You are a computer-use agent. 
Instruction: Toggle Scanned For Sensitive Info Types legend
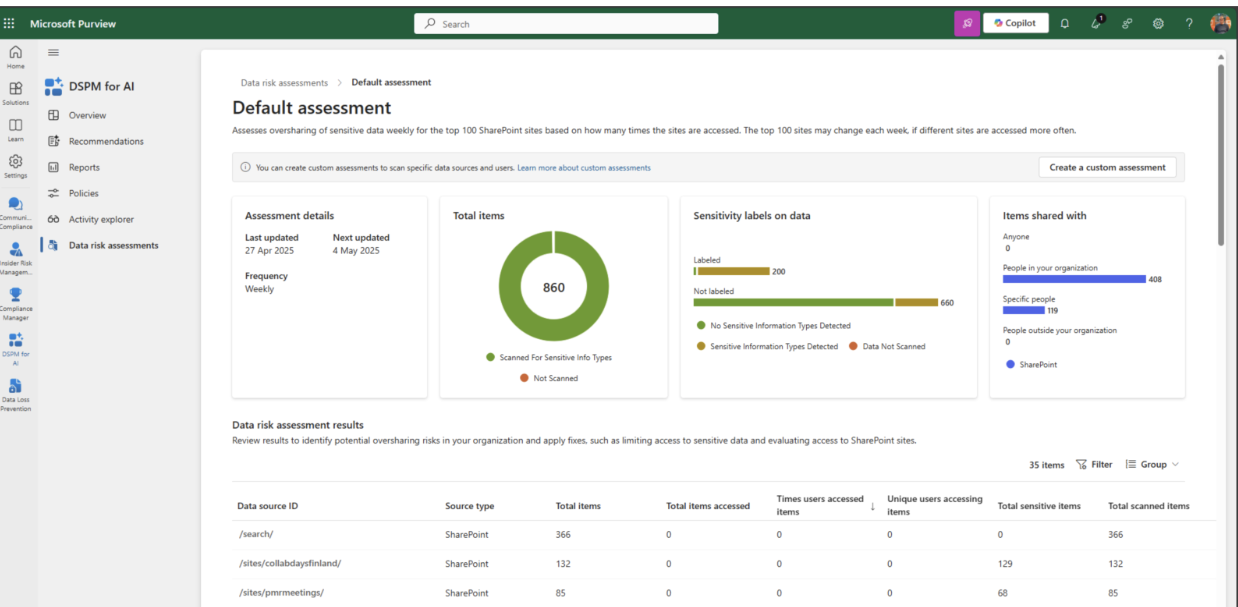[x=549, y=357]
